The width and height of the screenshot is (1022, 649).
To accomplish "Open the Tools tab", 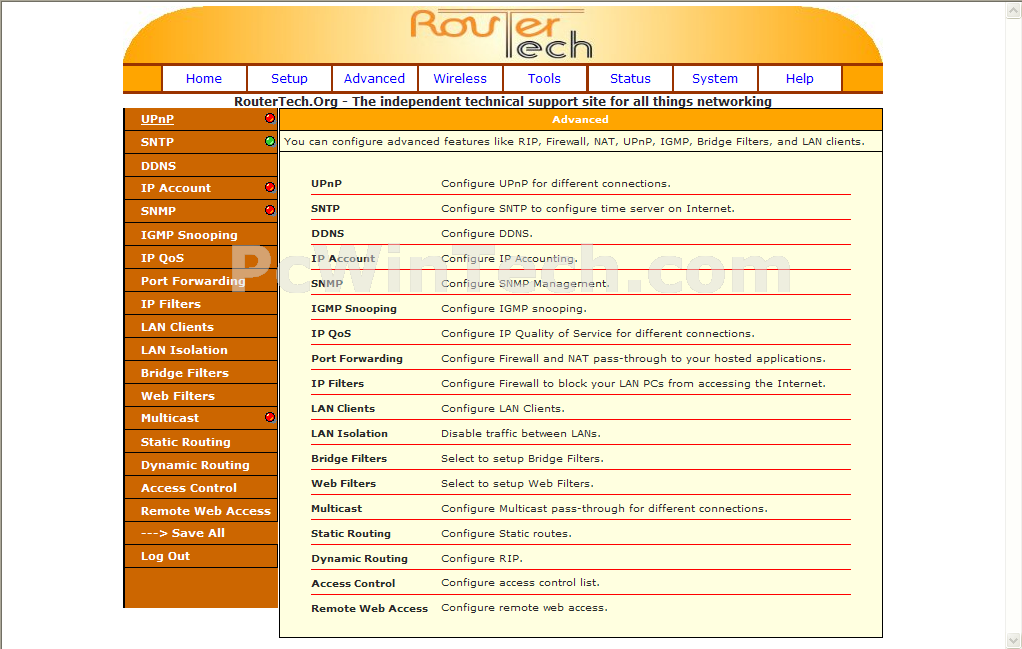I will click(x=544, y=79).
